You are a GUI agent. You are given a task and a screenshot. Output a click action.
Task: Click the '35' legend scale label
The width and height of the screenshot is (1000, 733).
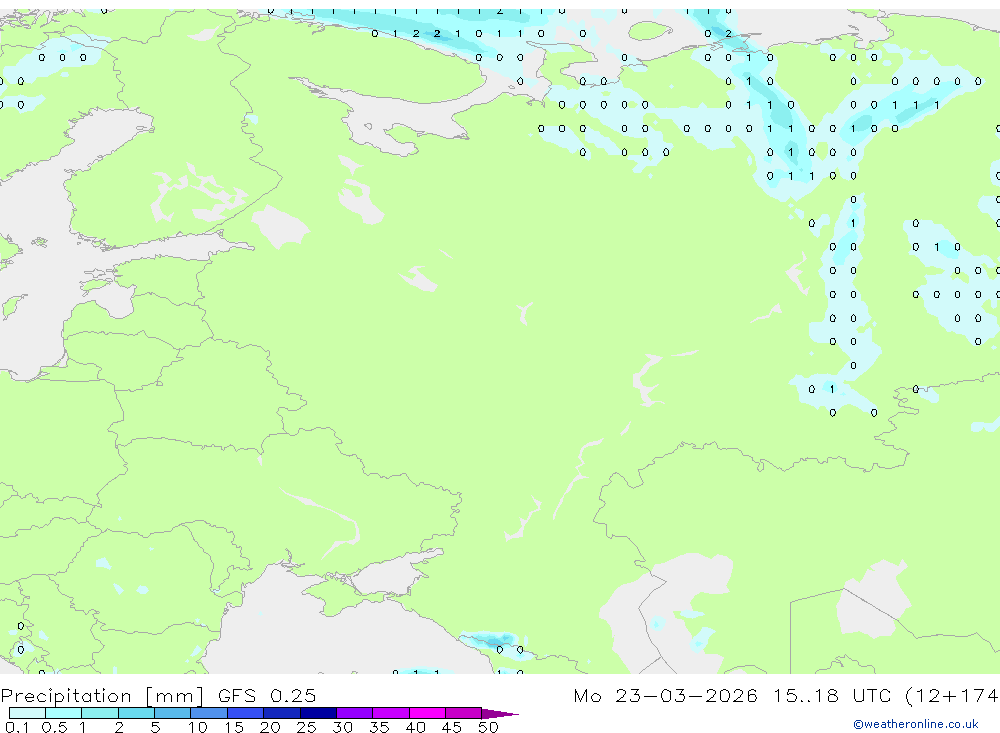point(379,727)
